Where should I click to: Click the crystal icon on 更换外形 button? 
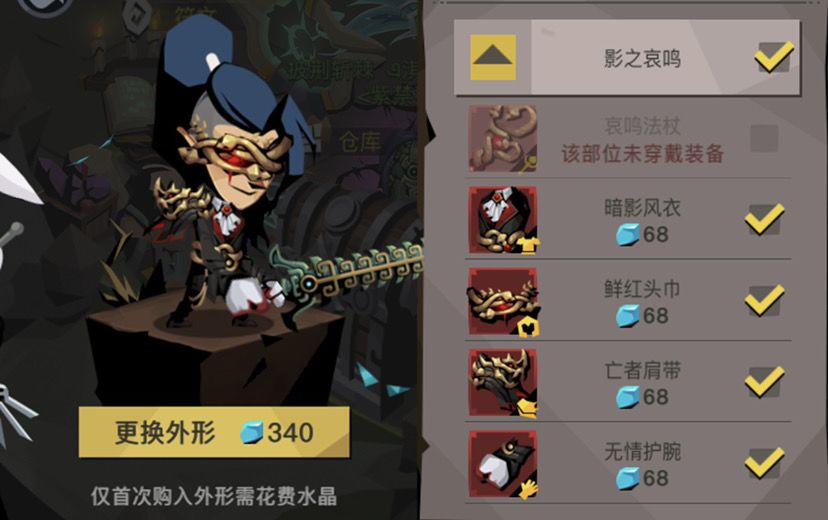[252, 432]
